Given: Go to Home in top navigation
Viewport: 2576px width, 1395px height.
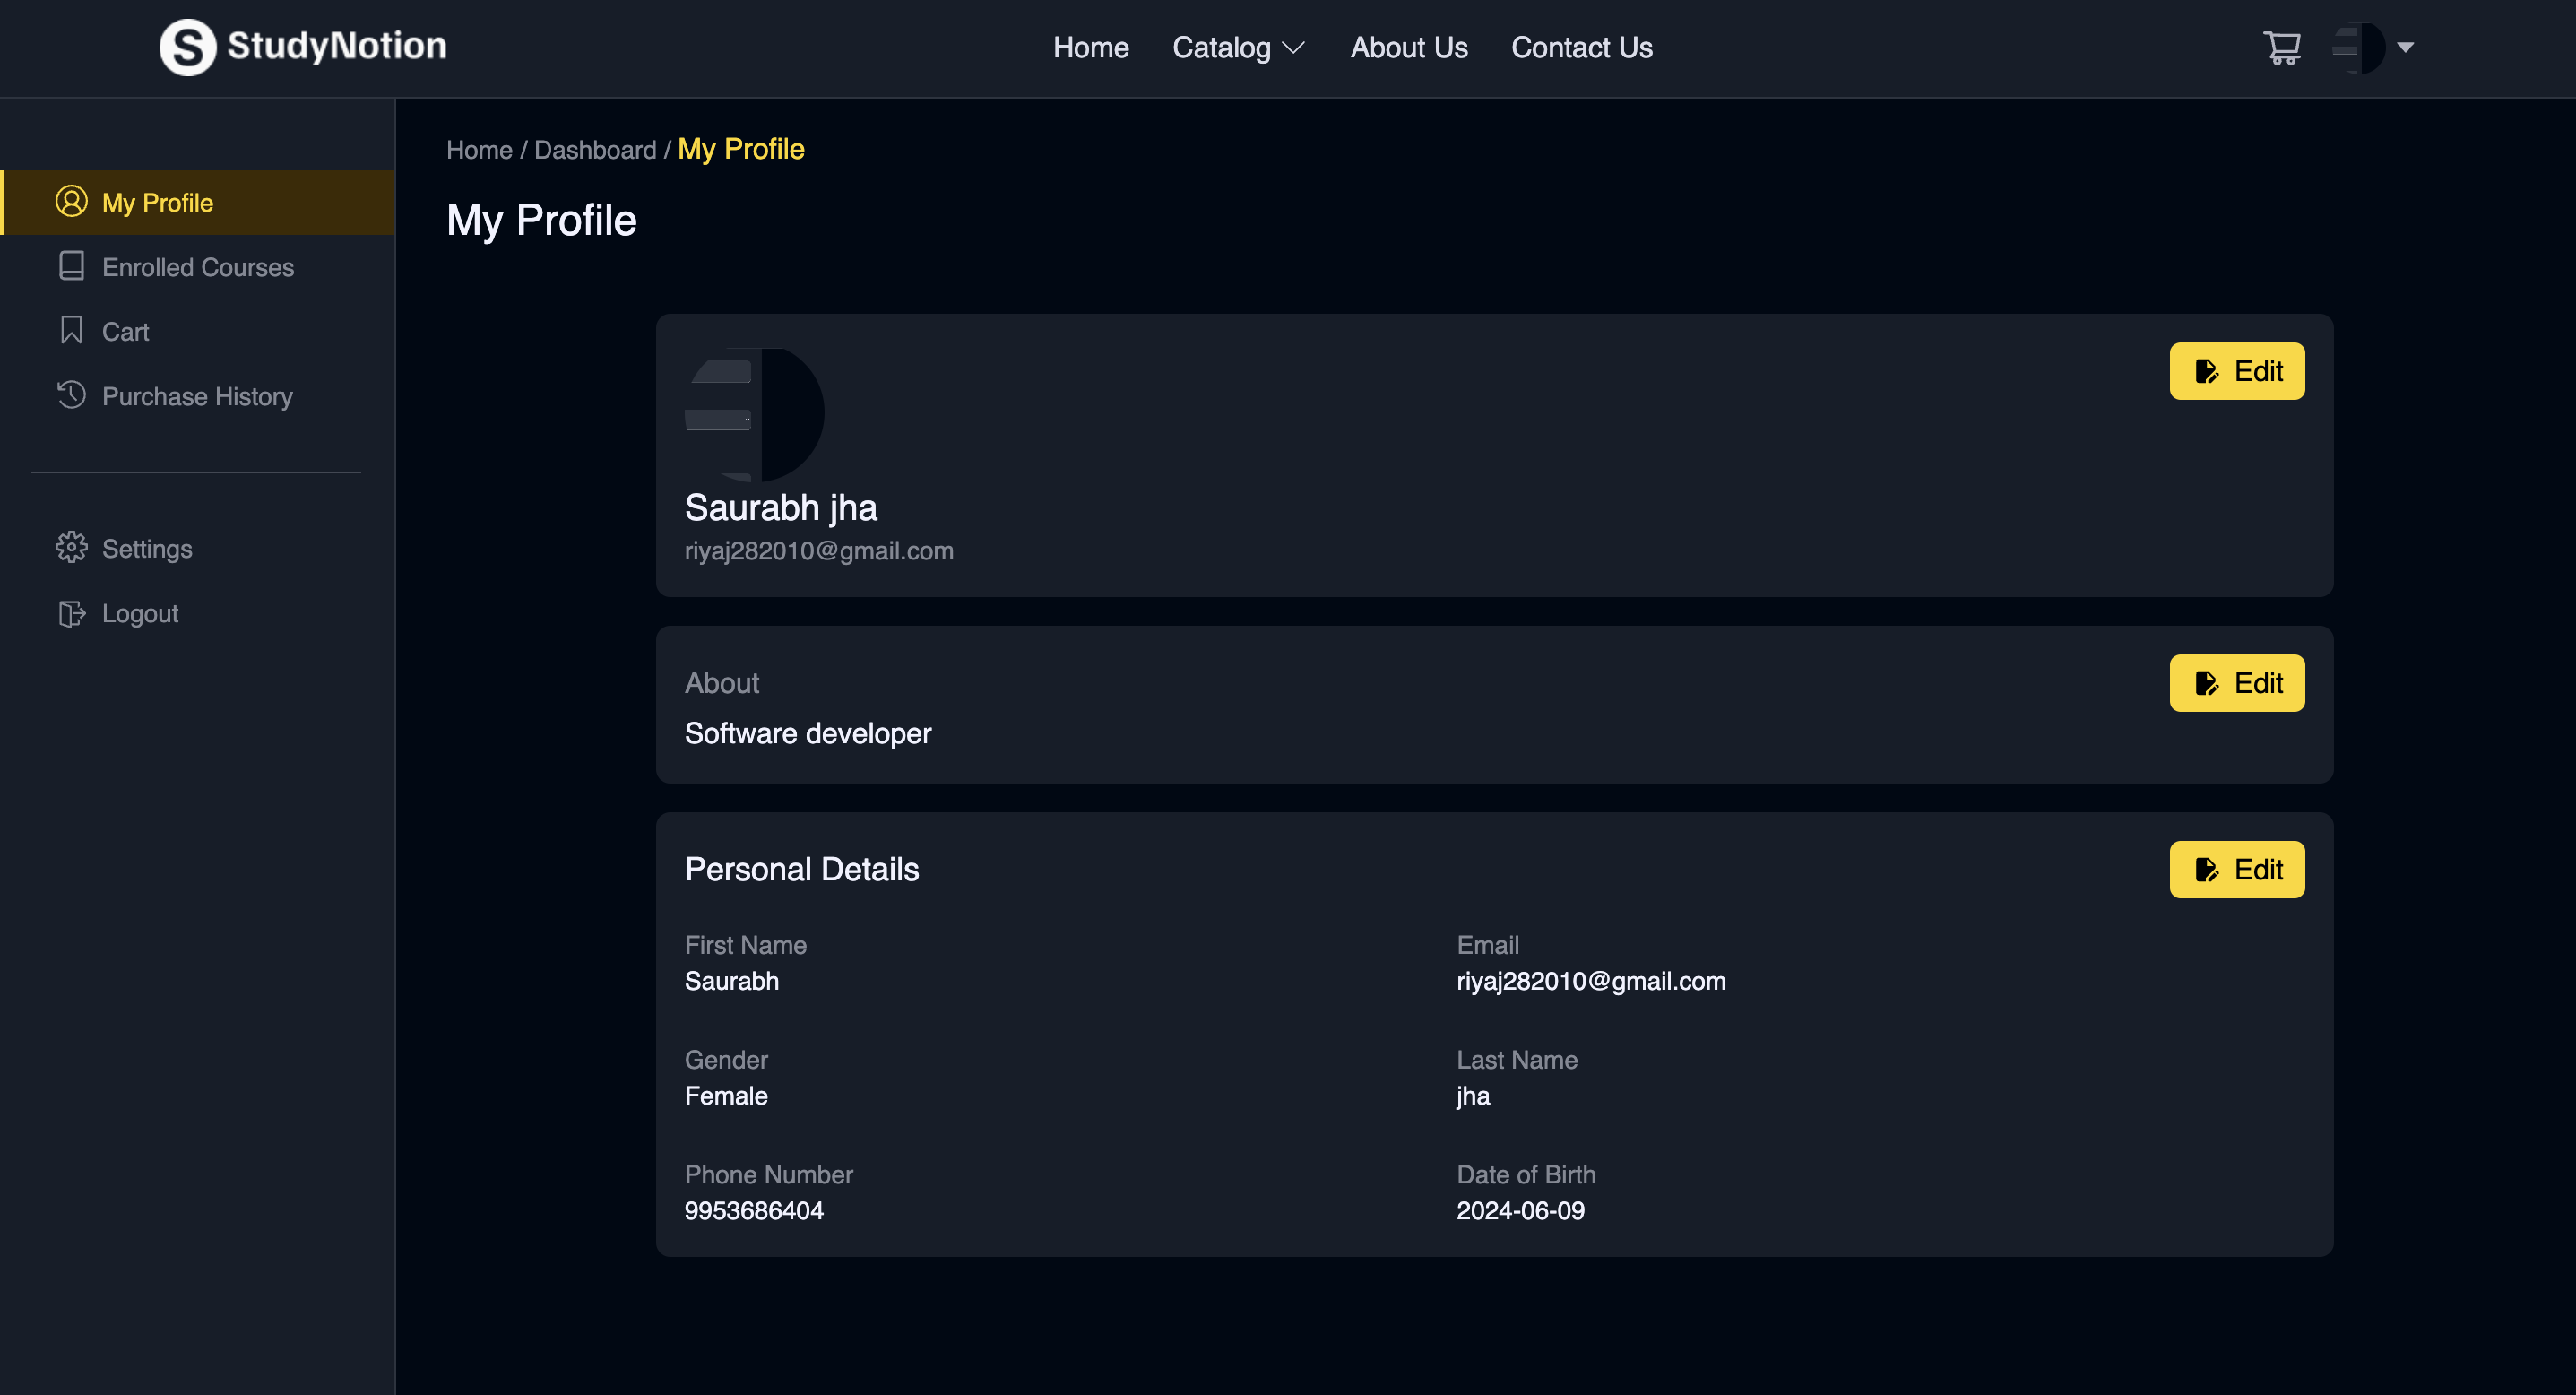Looking at the screenshot, I should click(1090, 47).
